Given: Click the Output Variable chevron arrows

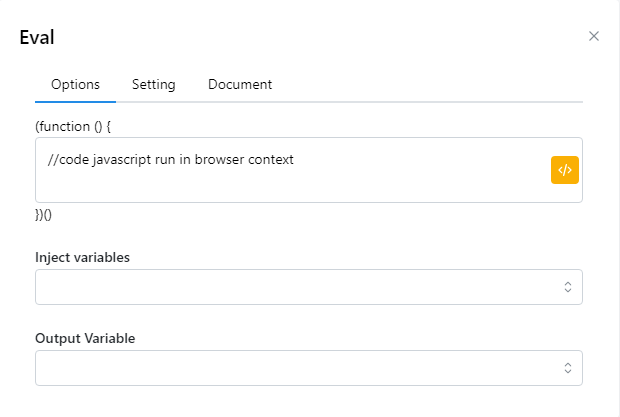Looking at the screenshot, I should 567,368.
